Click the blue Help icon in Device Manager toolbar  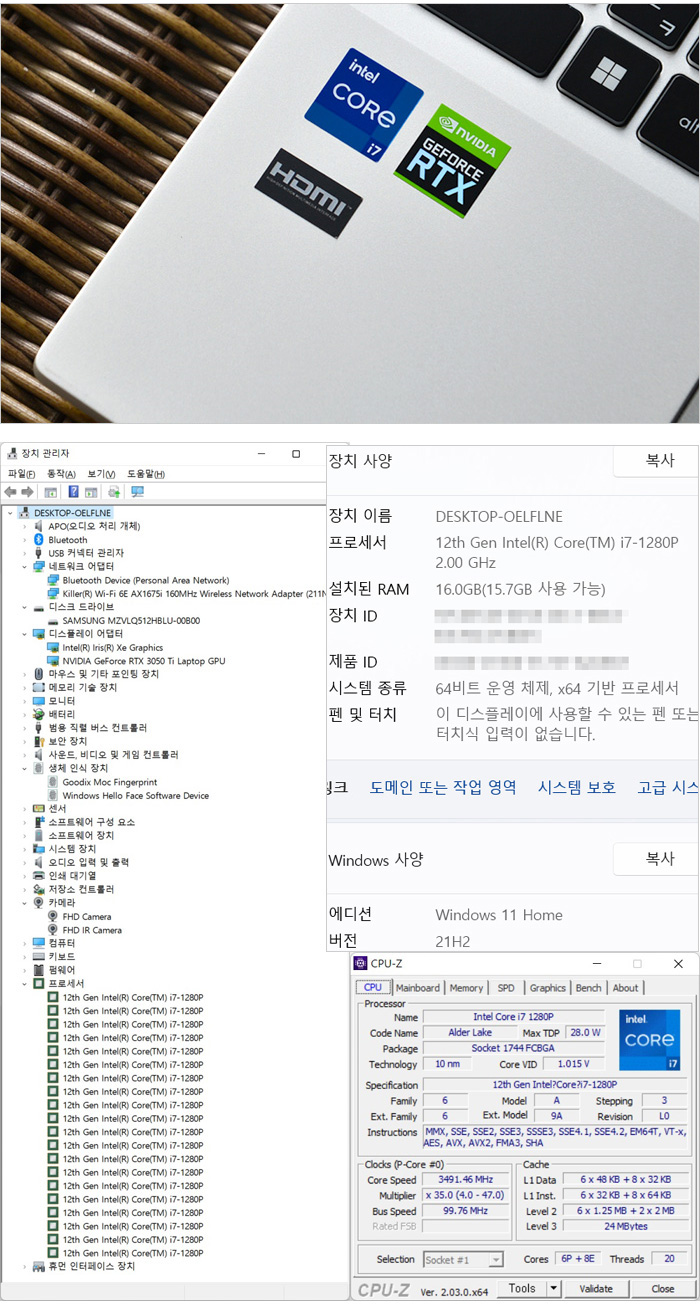coord(73,492)
